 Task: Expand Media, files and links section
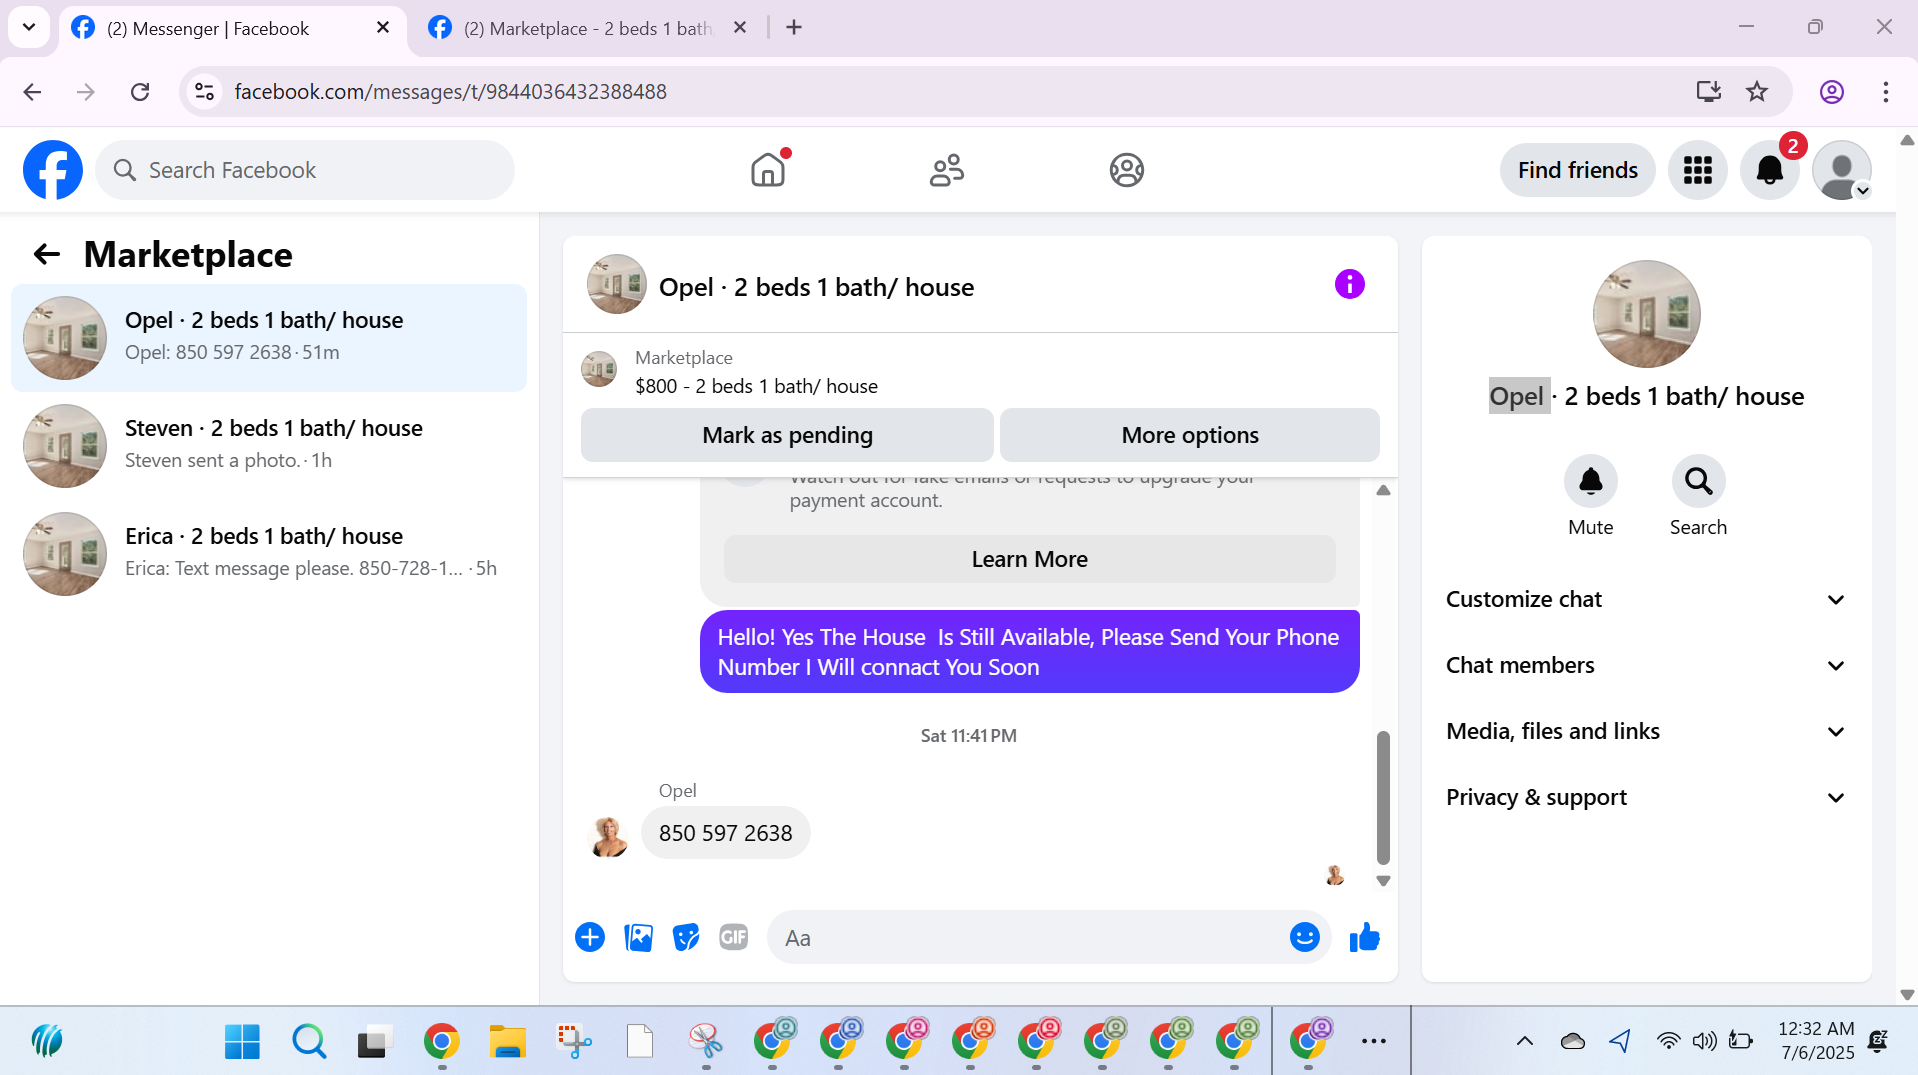pos(1646,731)
